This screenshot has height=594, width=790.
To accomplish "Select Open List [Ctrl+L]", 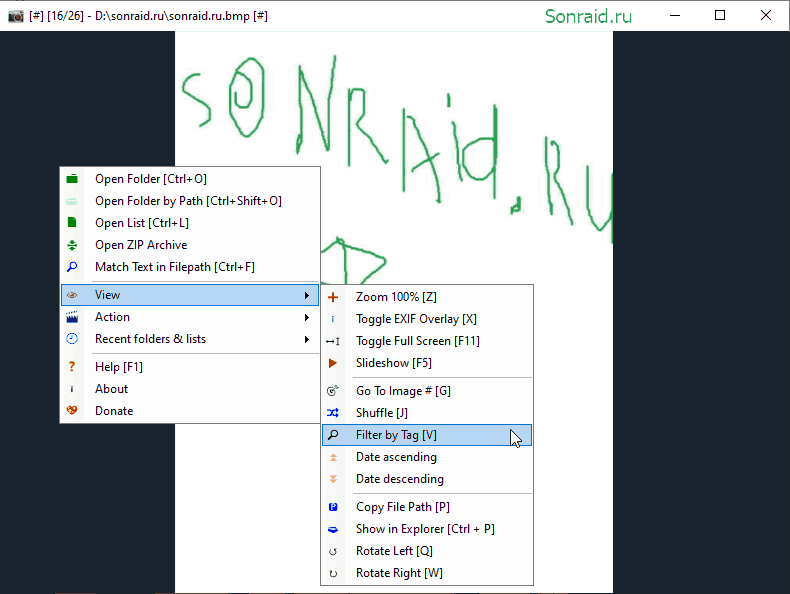I will [190, 223].
